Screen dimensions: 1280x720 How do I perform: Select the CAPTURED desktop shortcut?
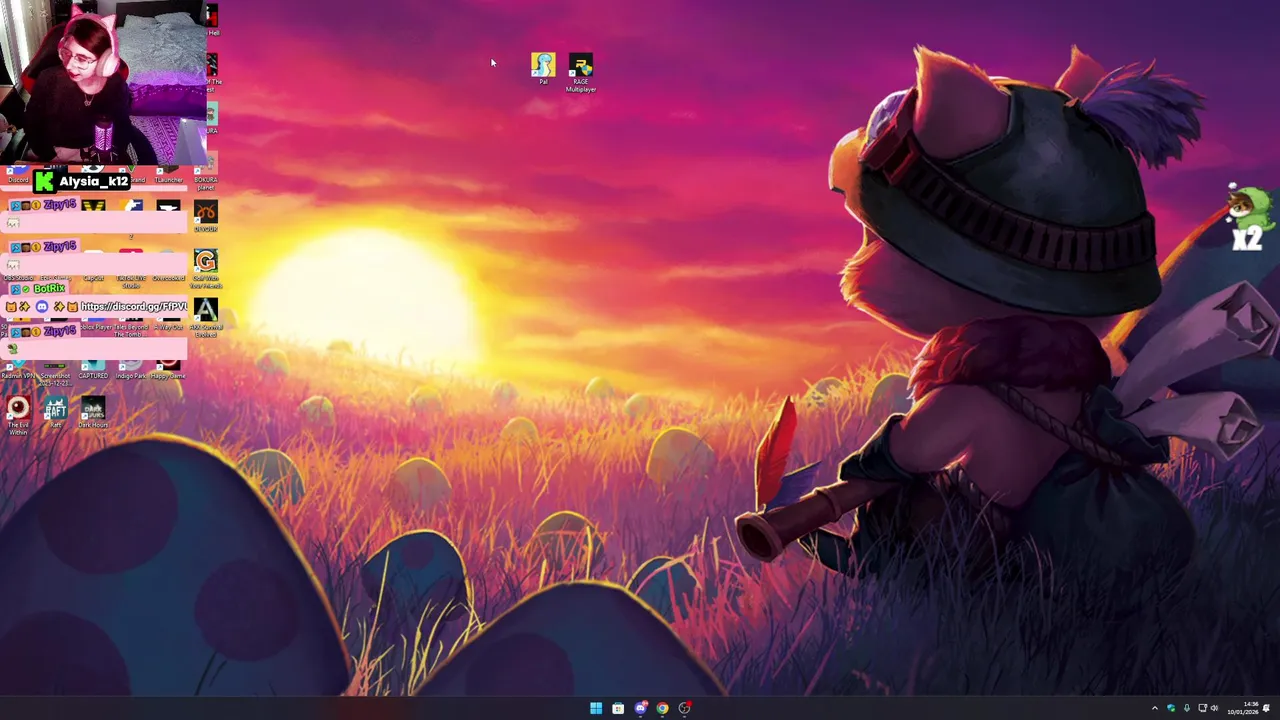[93, 368]
